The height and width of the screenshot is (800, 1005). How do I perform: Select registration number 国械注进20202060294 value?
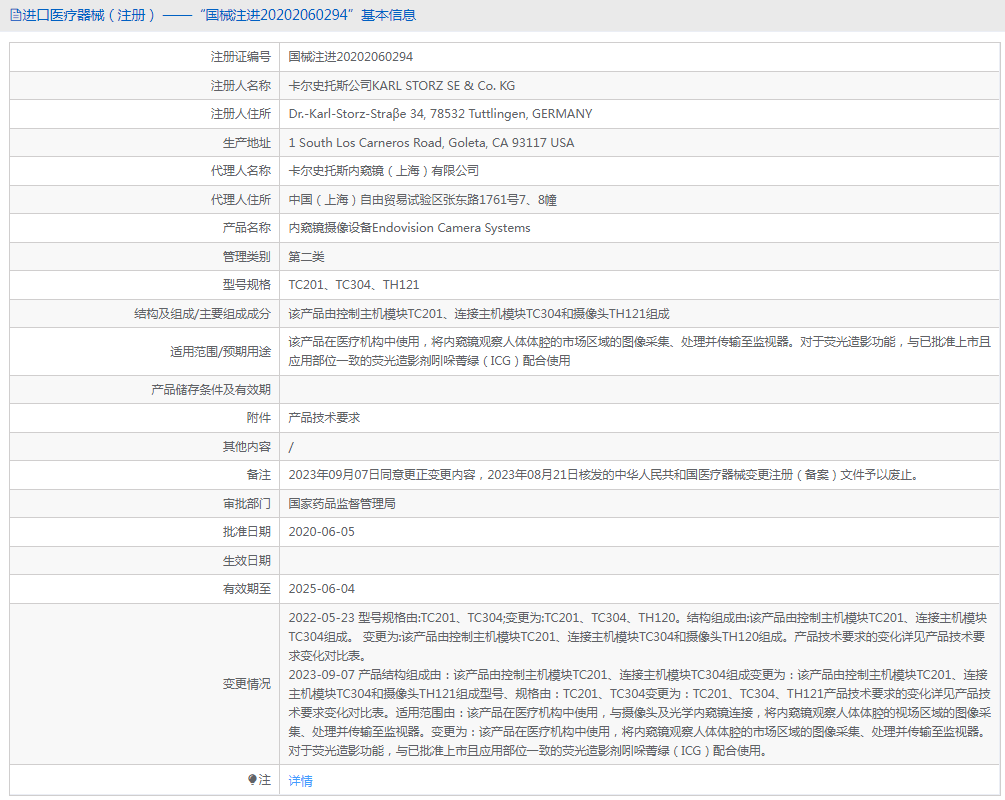(x=351, y=57)
